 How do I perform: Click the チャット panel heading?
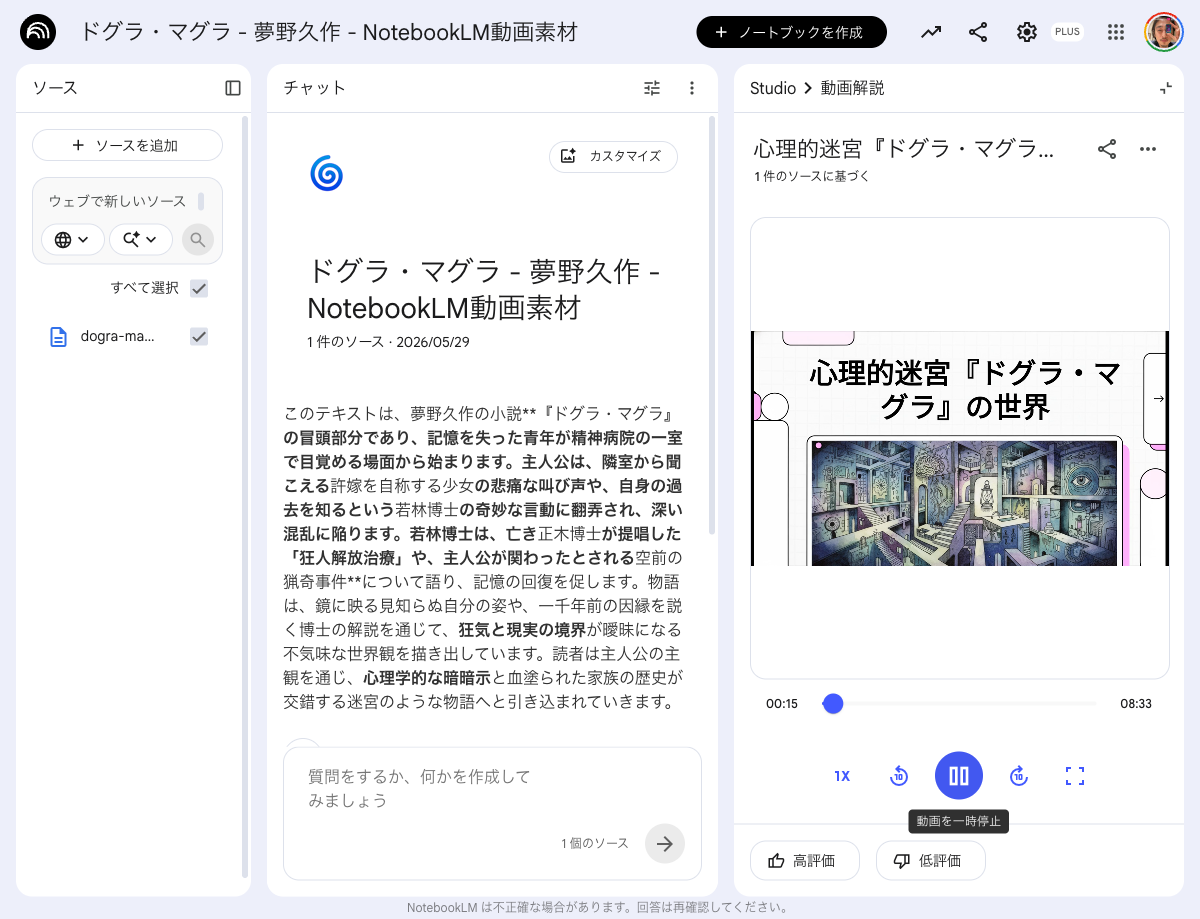315,88
